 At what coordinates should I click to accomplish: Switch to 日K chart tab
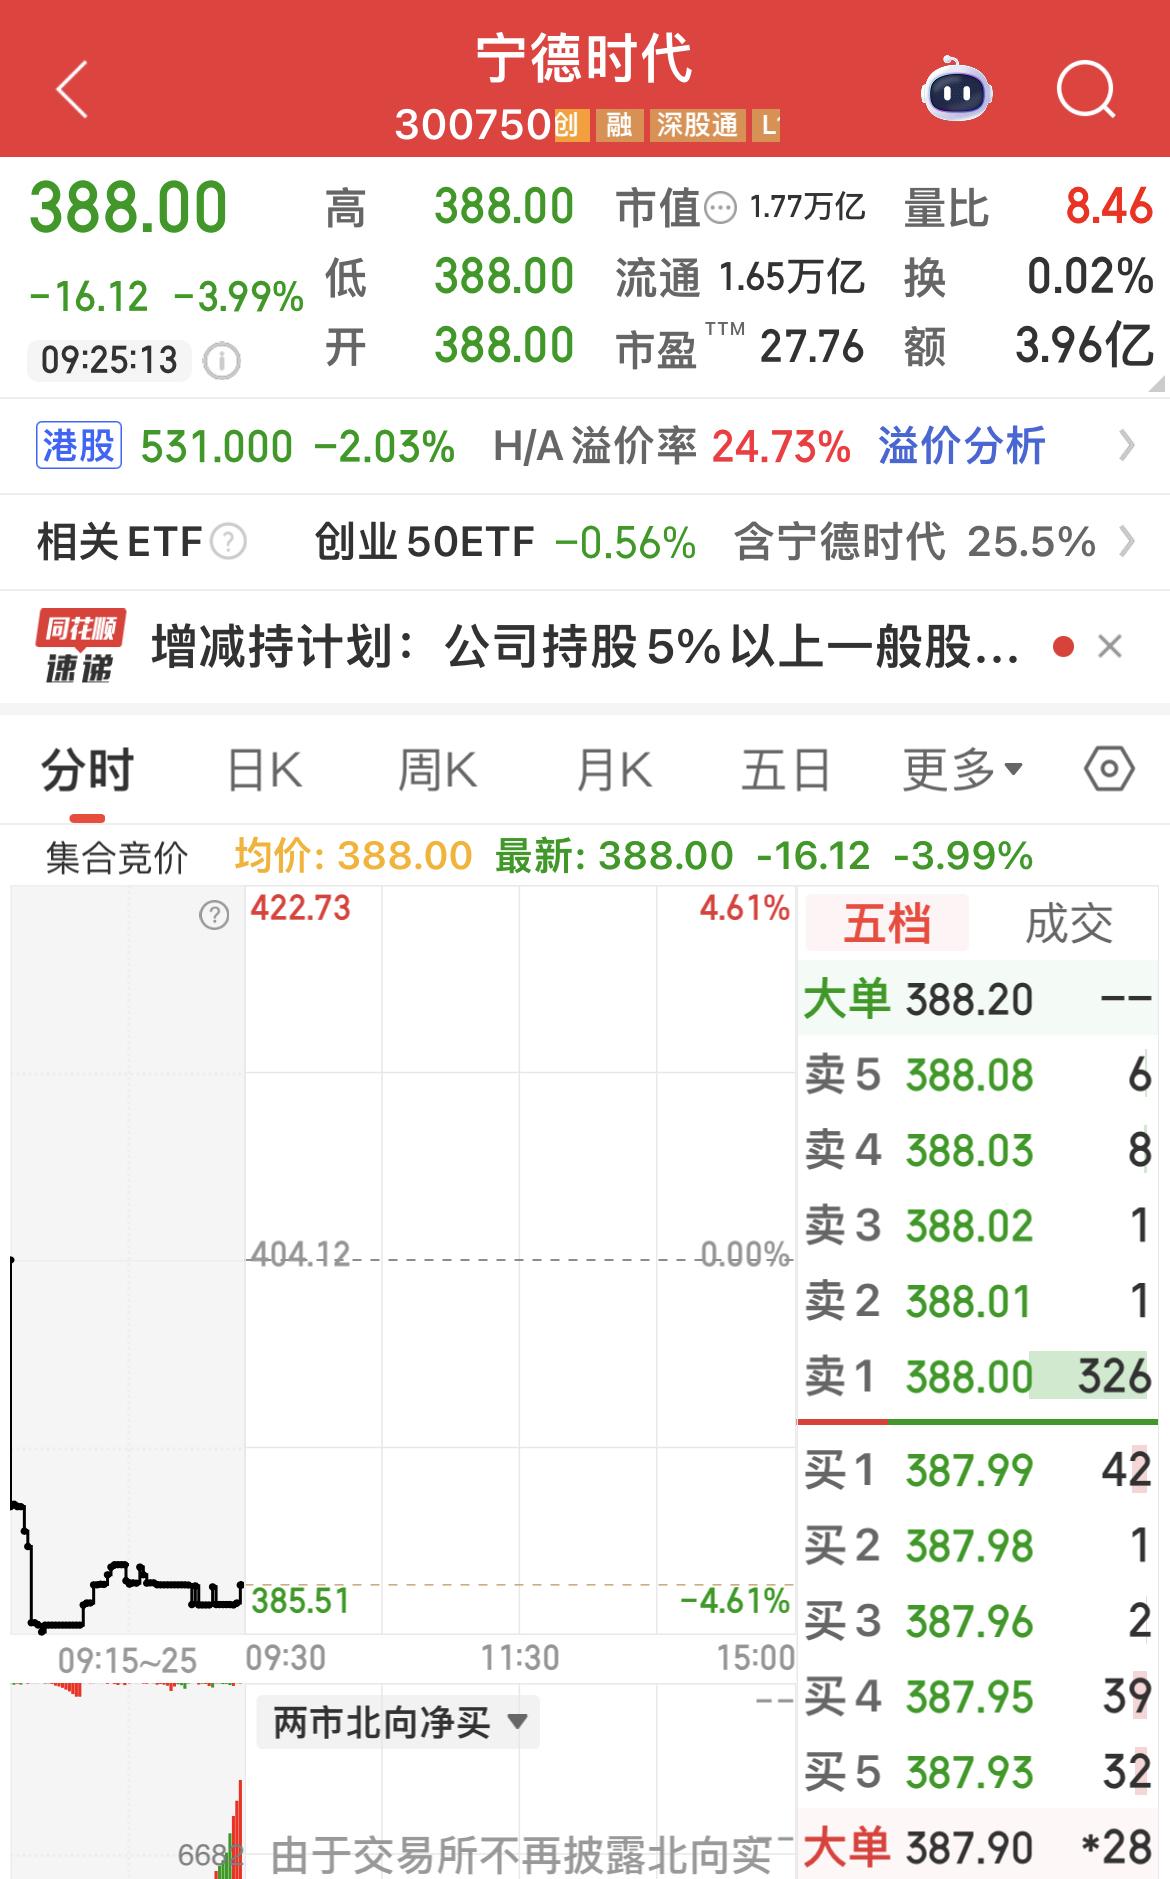[x=264, y=770]
